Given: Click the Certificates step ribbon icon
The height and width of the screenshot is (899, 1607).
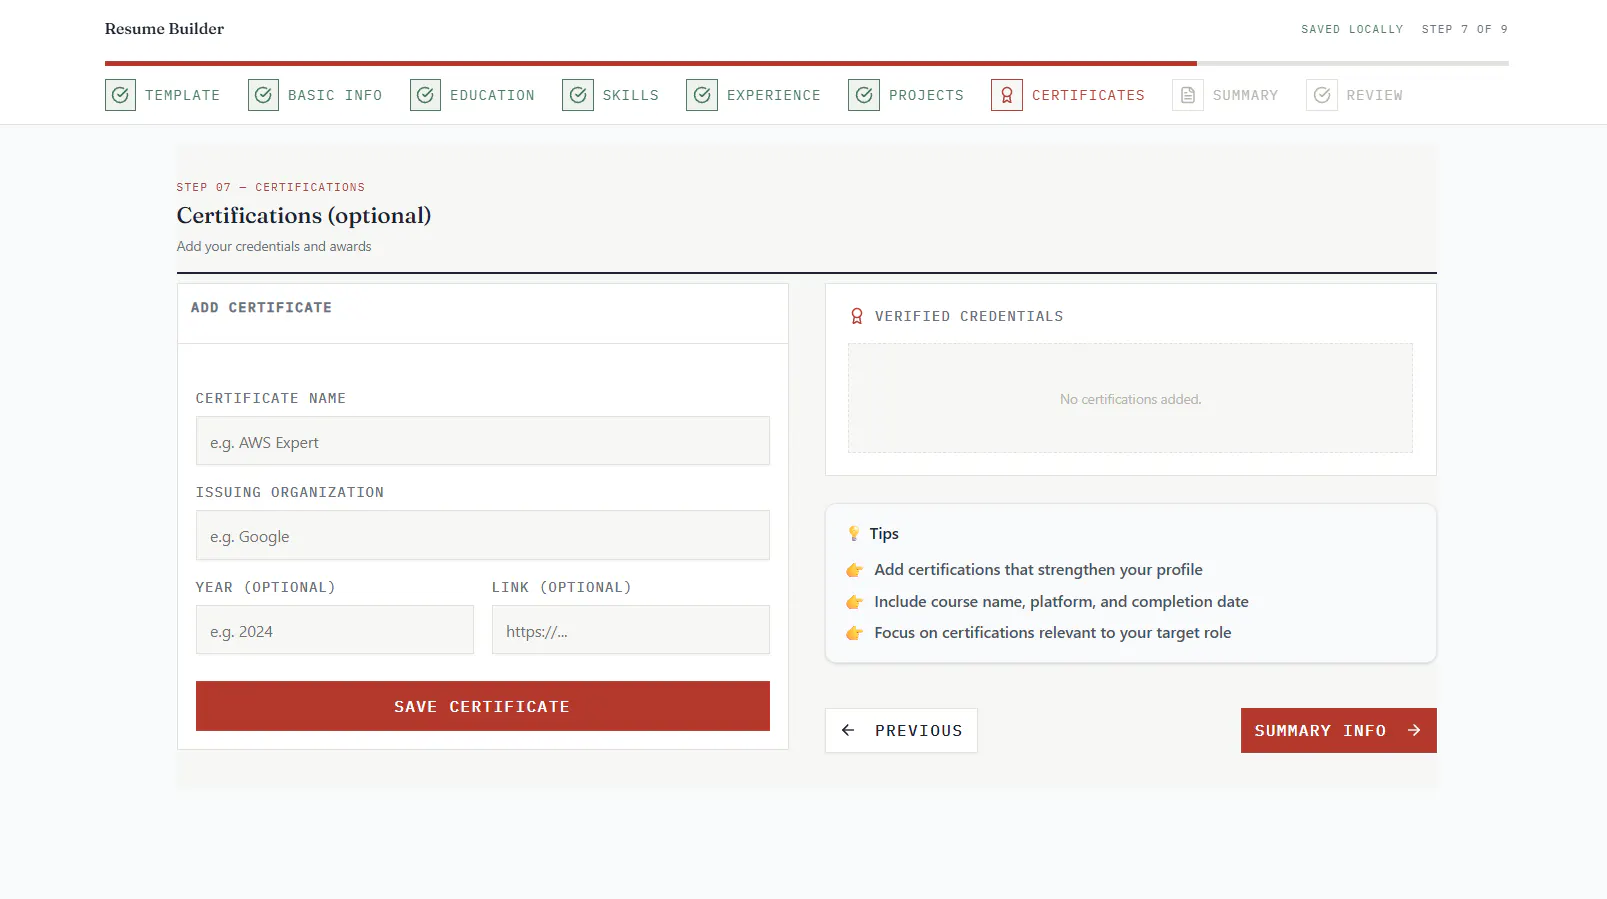Looking at the screenshot, I should pyautogui.click(x=1007, y=95).
